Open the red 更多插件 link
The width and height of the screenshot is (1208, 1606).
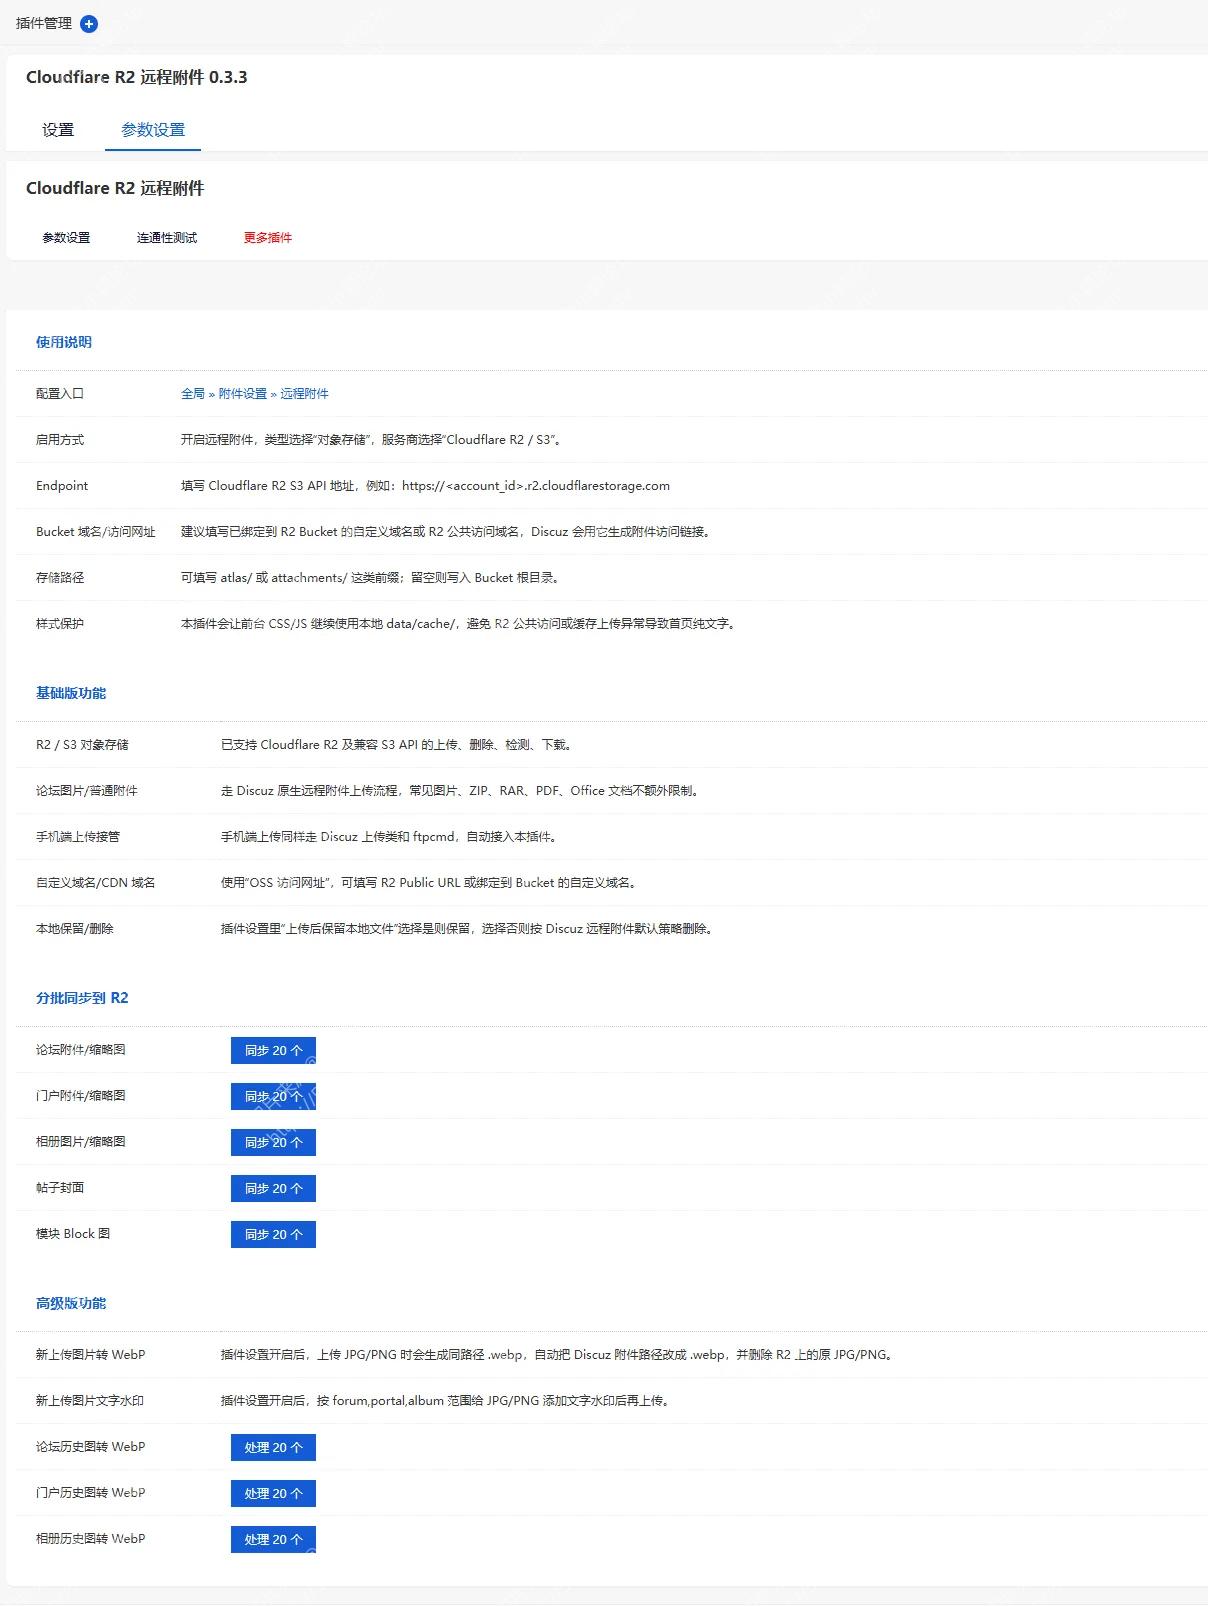[268, 238]
